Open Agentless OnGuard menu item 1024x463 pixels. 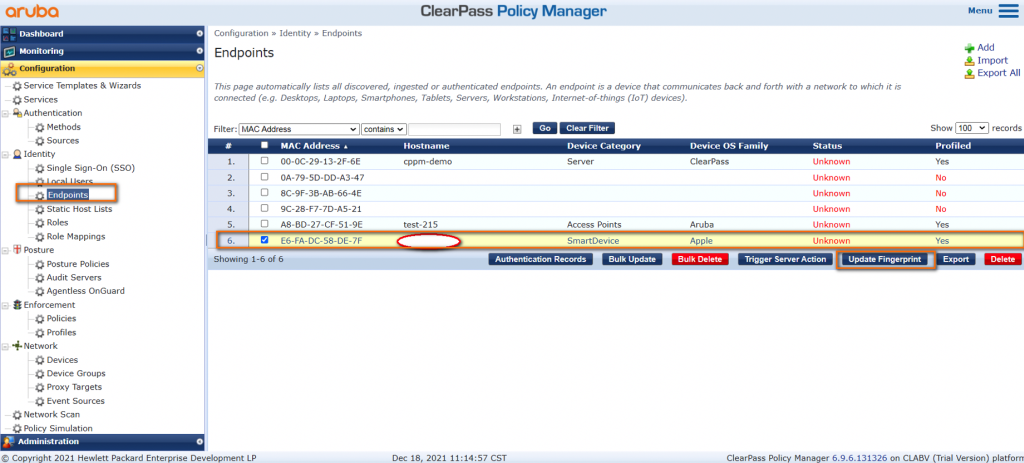pyautogui.click(x=86, y=291)
